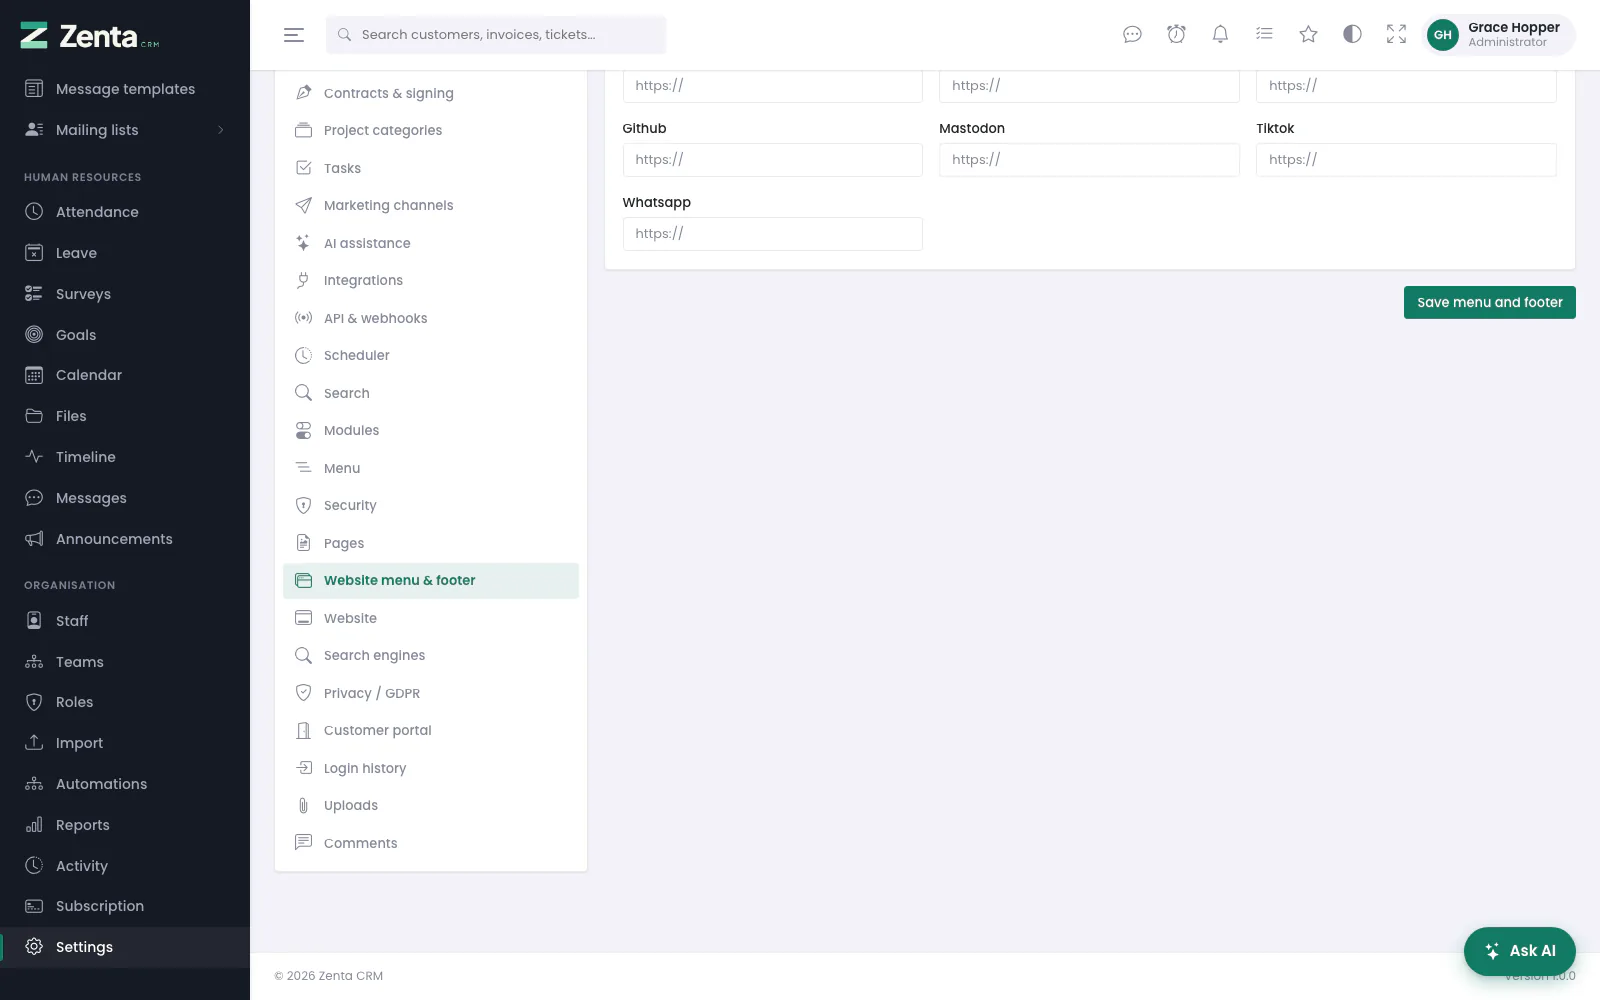The width and height of the screenshot is (1600, 1000).
Task: Go to Customer portal settings
Action: (x=431, y=731)
